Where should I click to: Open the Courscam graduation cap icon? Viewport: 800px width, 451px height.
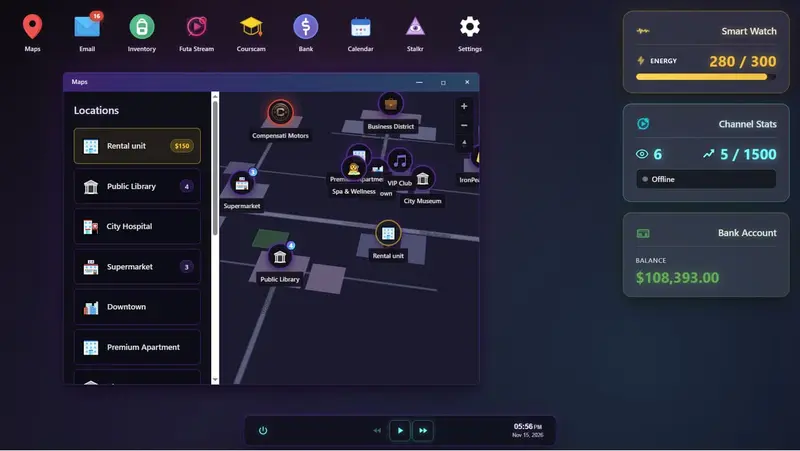(251, 27)
